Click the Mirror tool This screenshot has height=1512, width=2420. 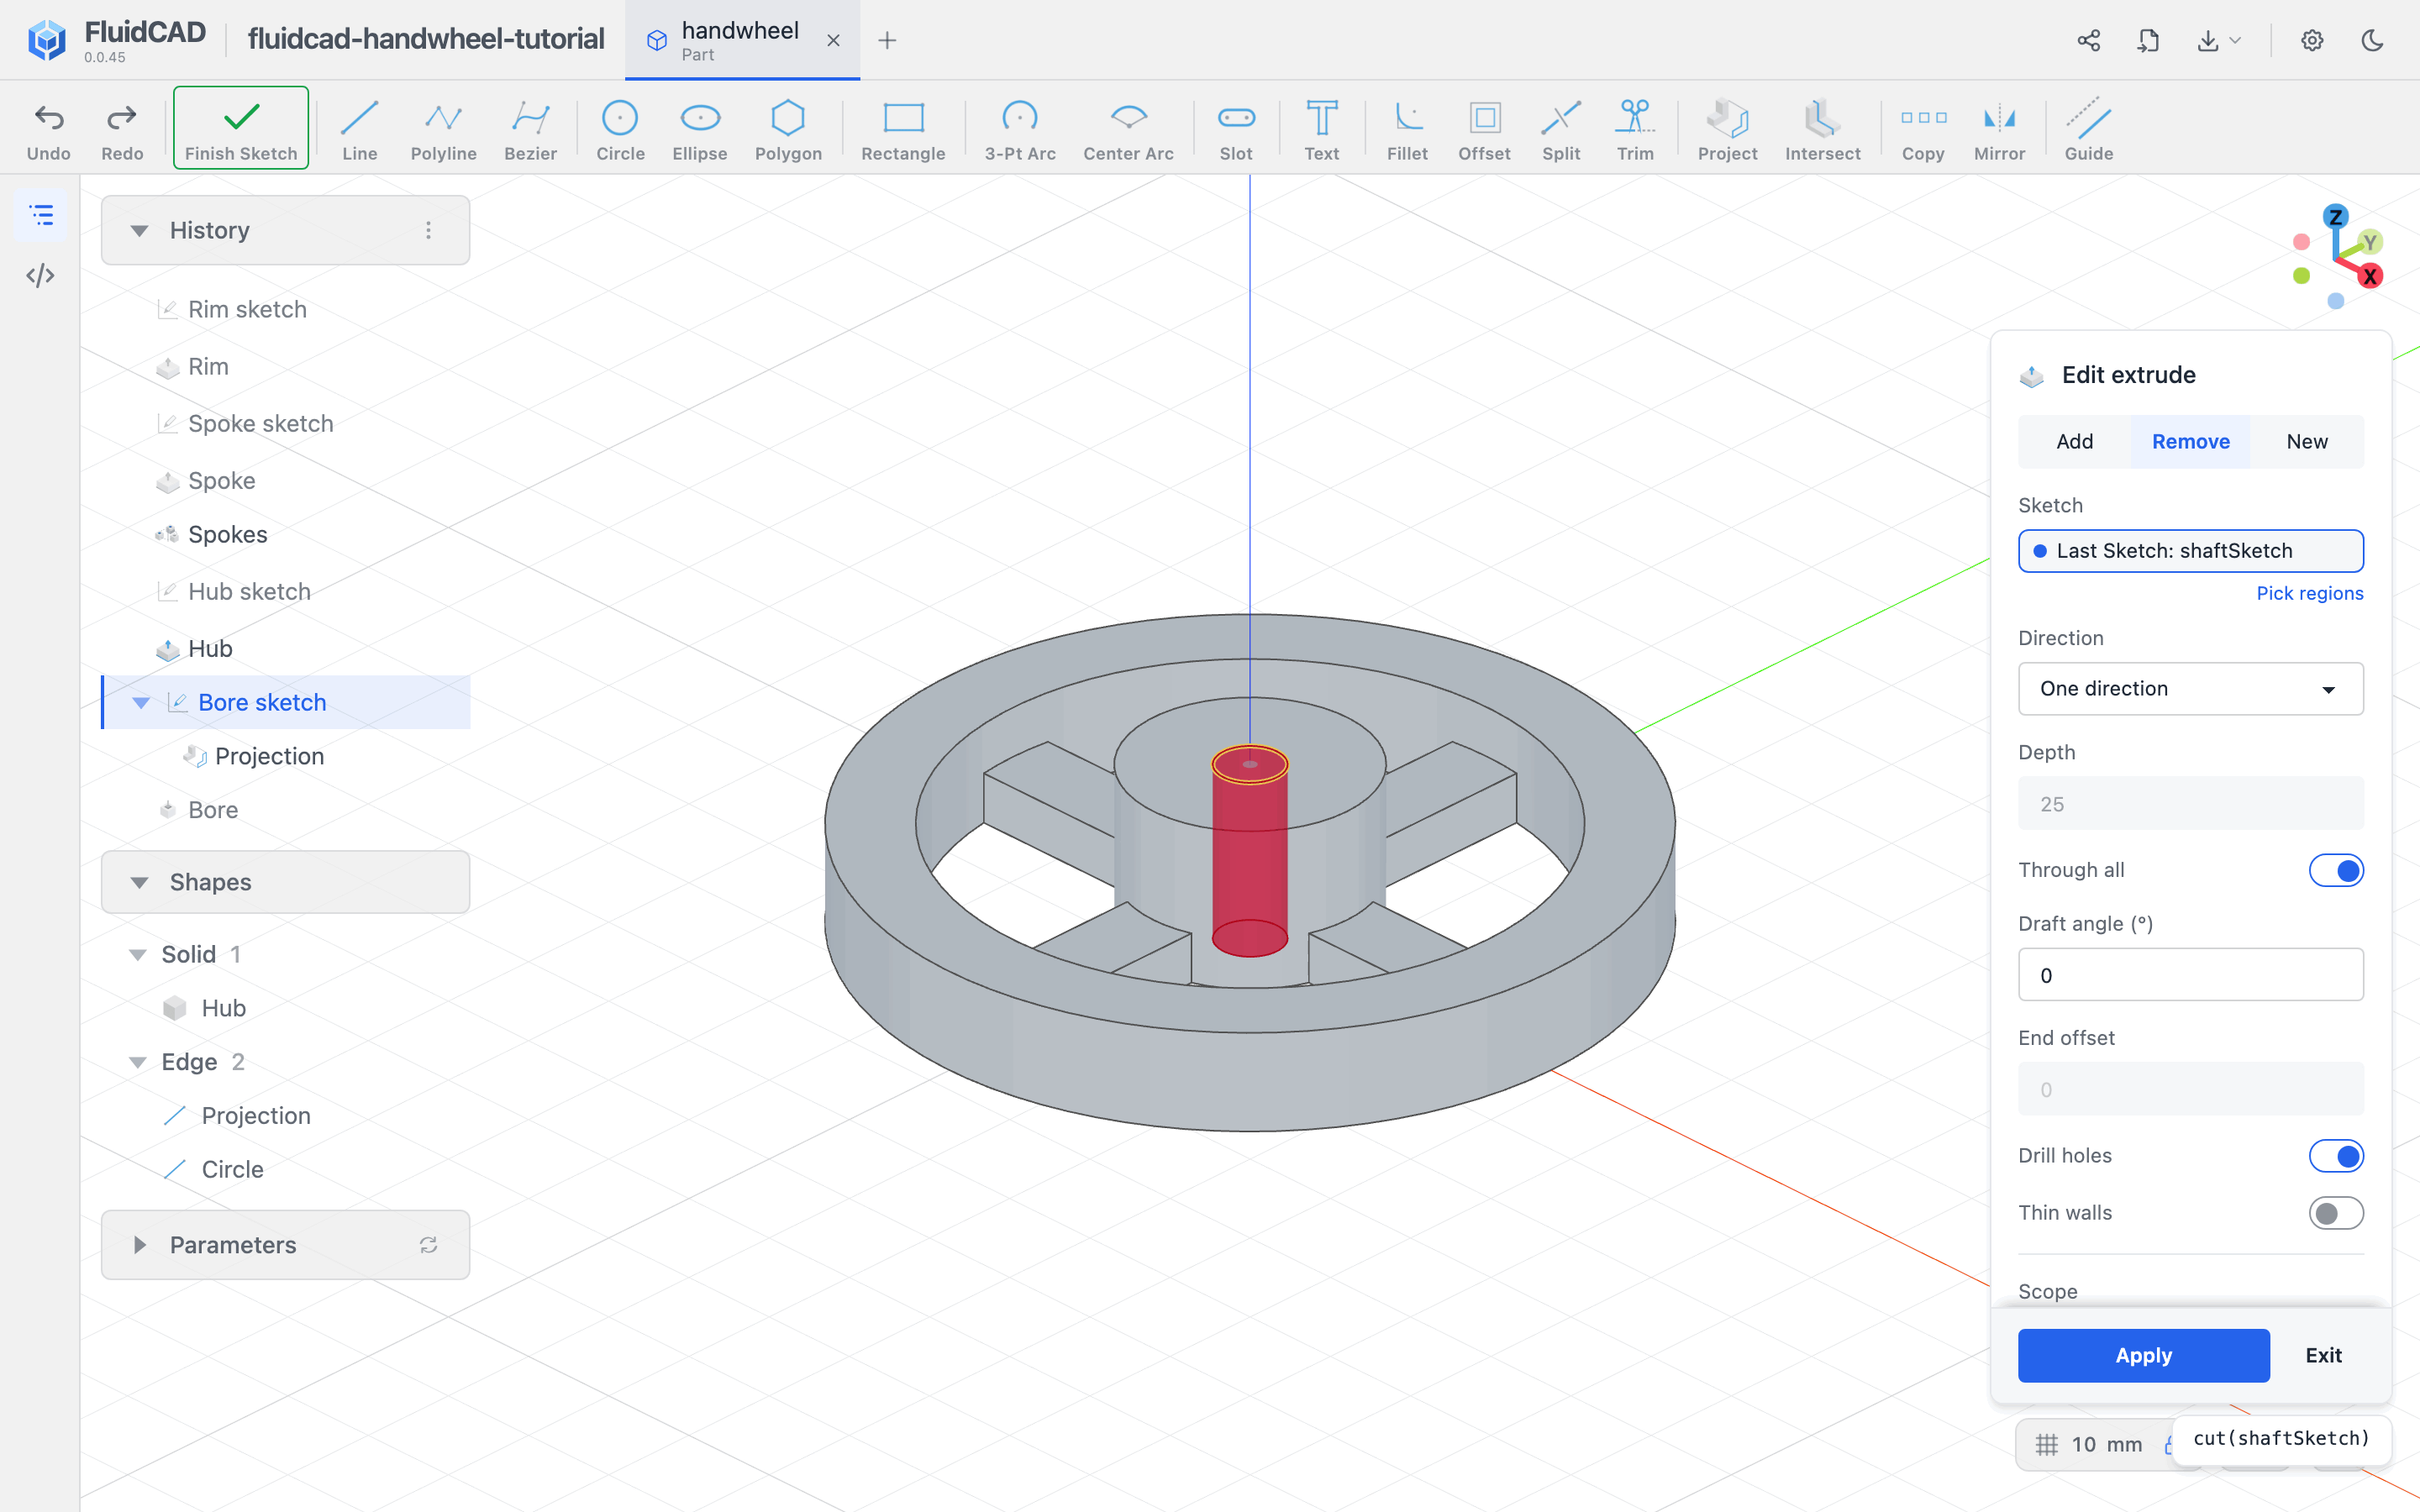coord(1999,130)
